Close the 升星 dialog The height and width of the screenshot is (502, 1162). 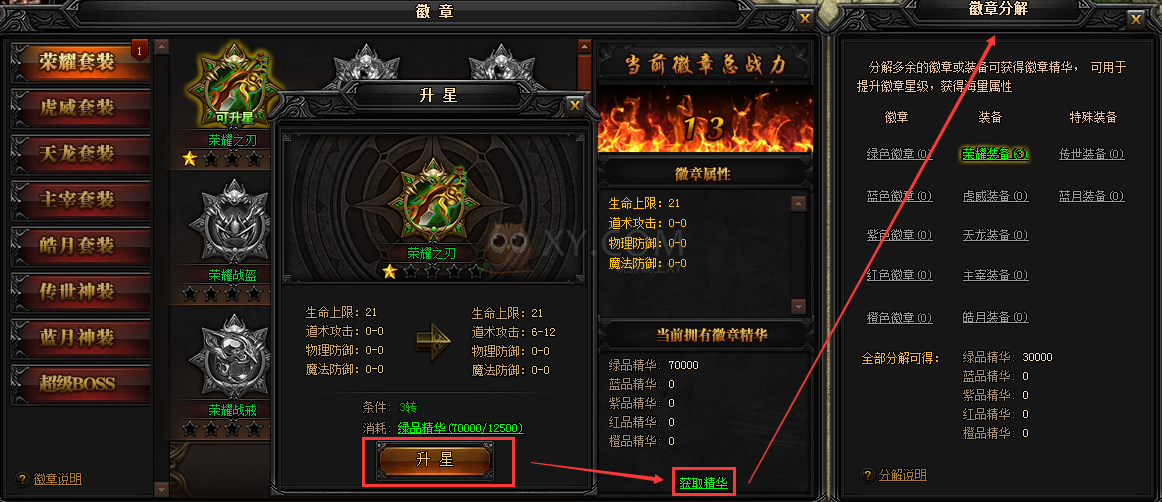coord(575,105)
